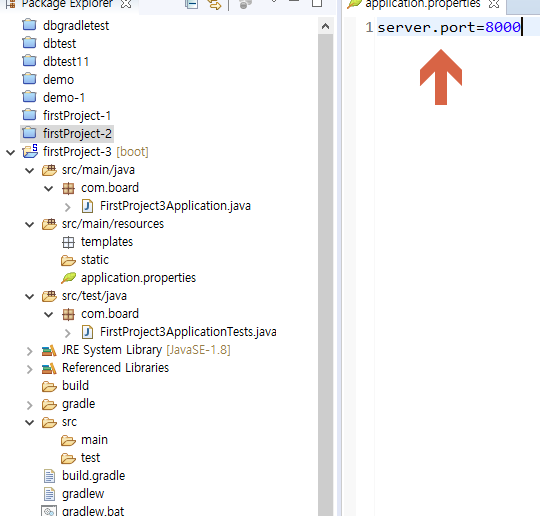This screenshot has height=516, width=540.
Task: Click the green leaf icon of application.properties
Action: click(x=69, y=278)
